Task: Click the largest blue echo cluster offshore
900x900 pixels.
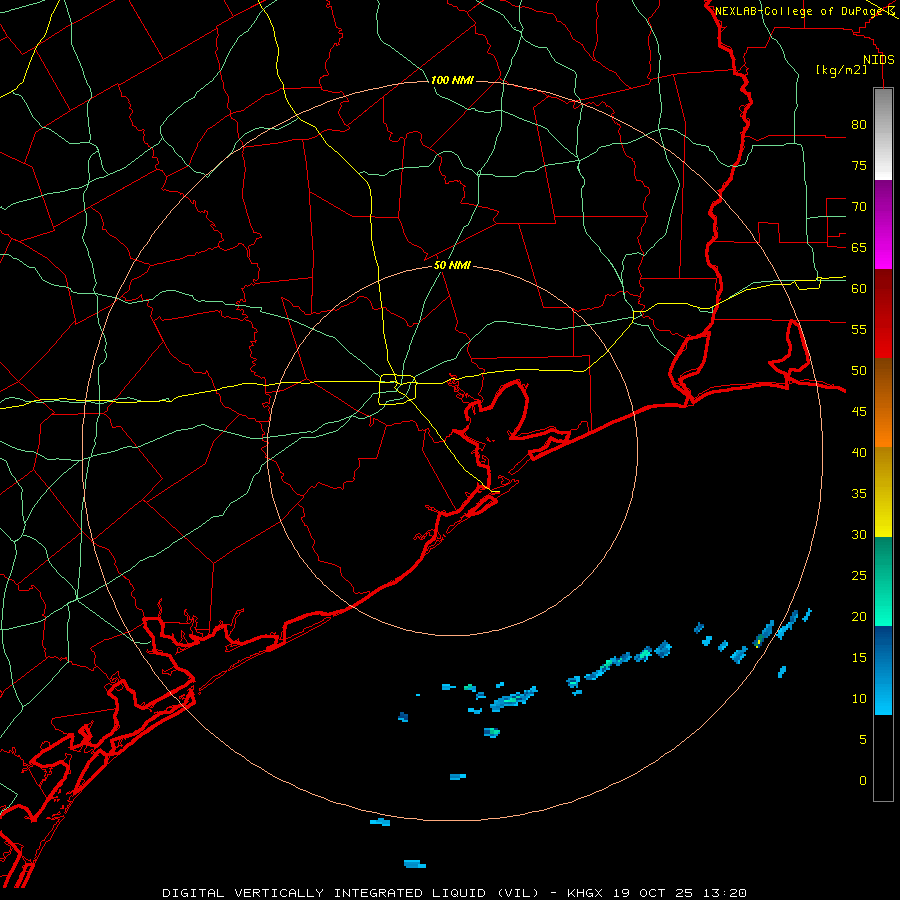Action: point(513,699)
